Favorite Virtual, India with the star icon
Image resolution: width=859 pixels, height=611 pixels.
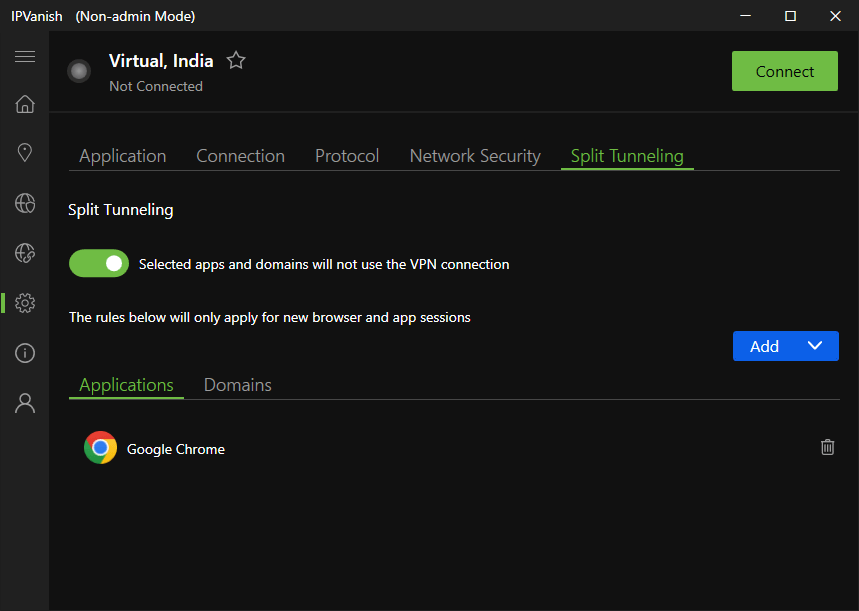236,60
